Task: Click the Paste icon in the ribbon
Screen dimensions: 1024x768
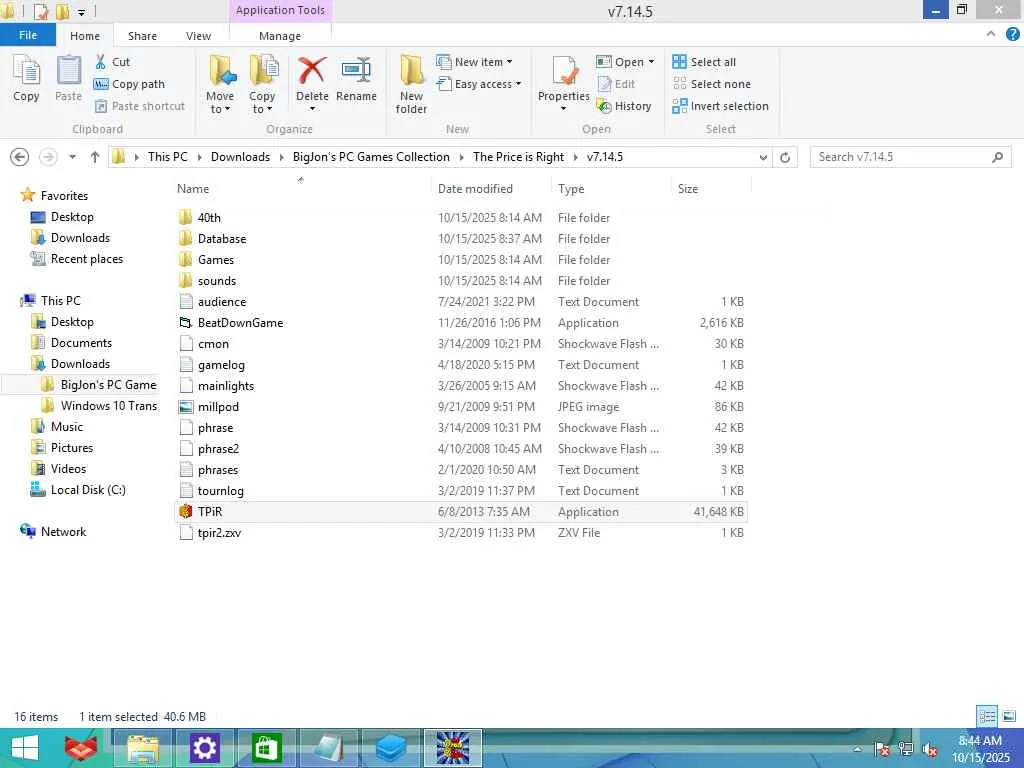Action: [69, 78]
